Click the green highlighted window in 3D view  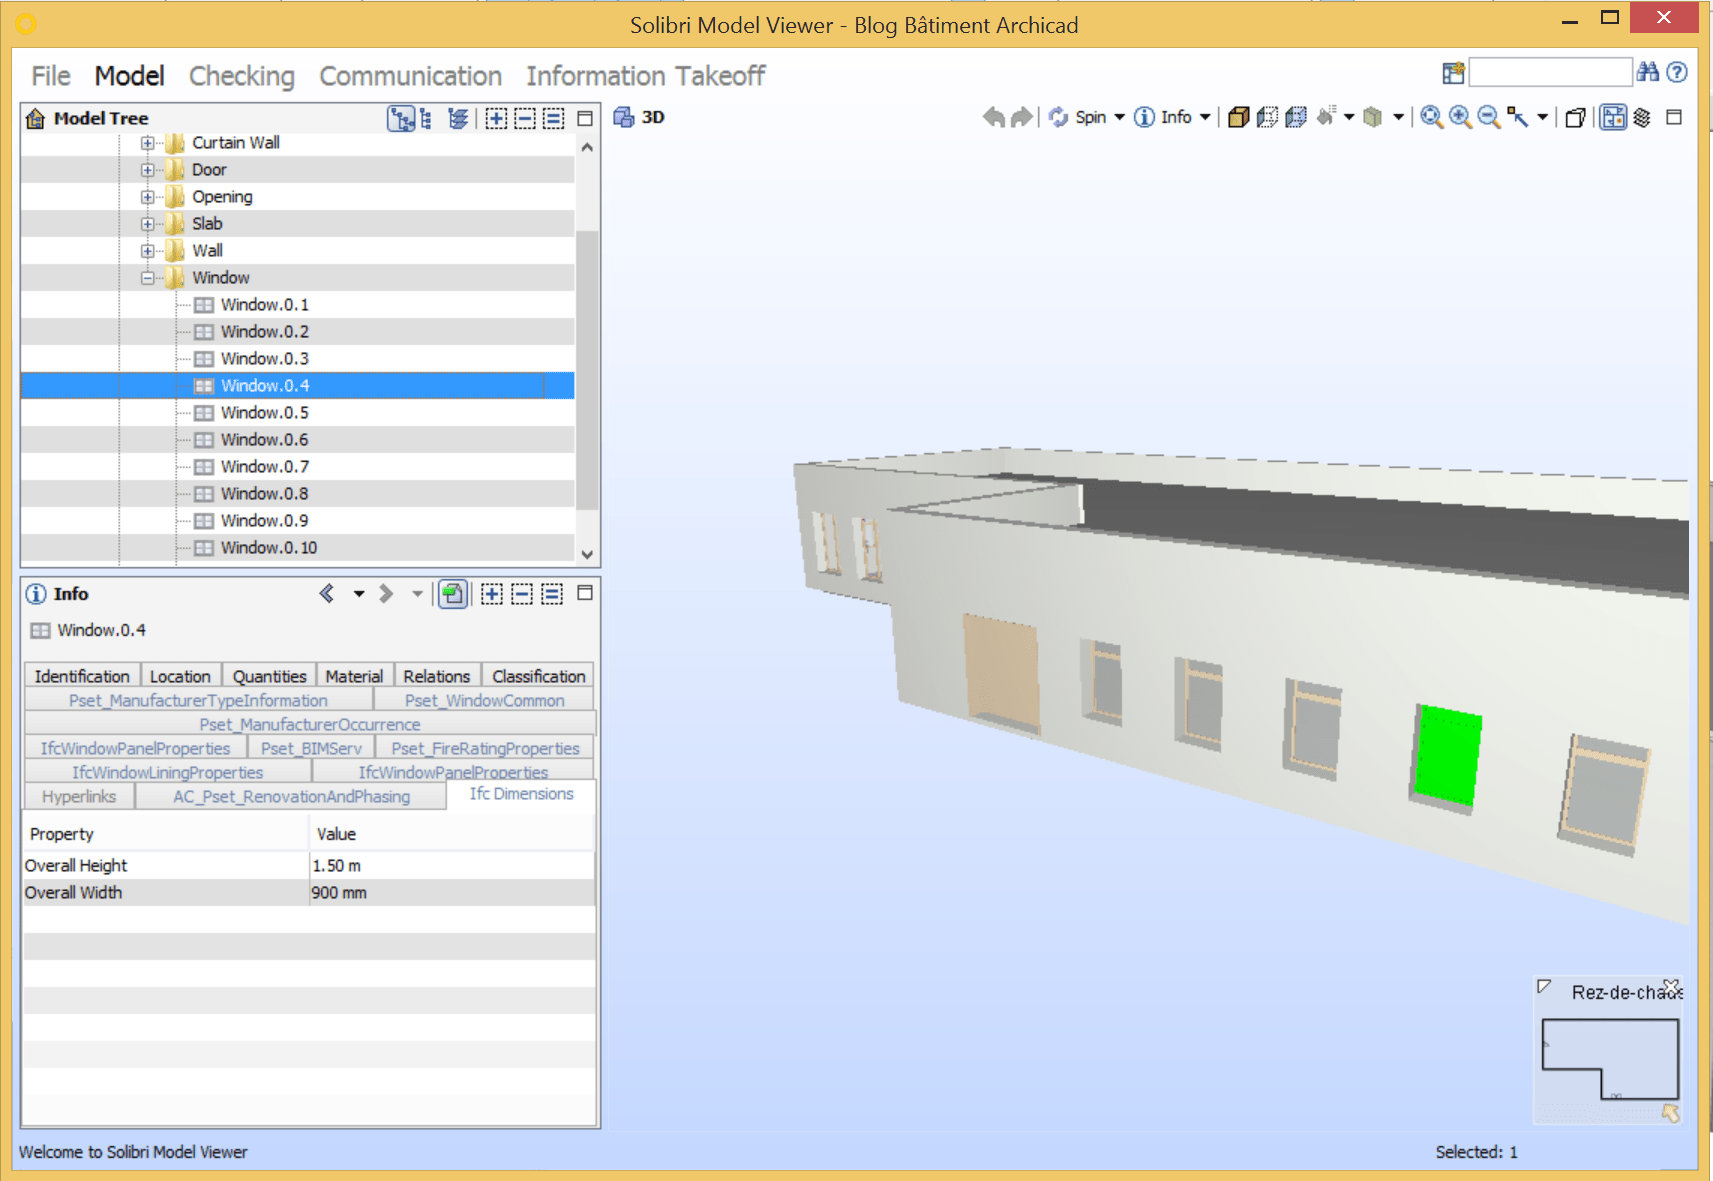1447,756
